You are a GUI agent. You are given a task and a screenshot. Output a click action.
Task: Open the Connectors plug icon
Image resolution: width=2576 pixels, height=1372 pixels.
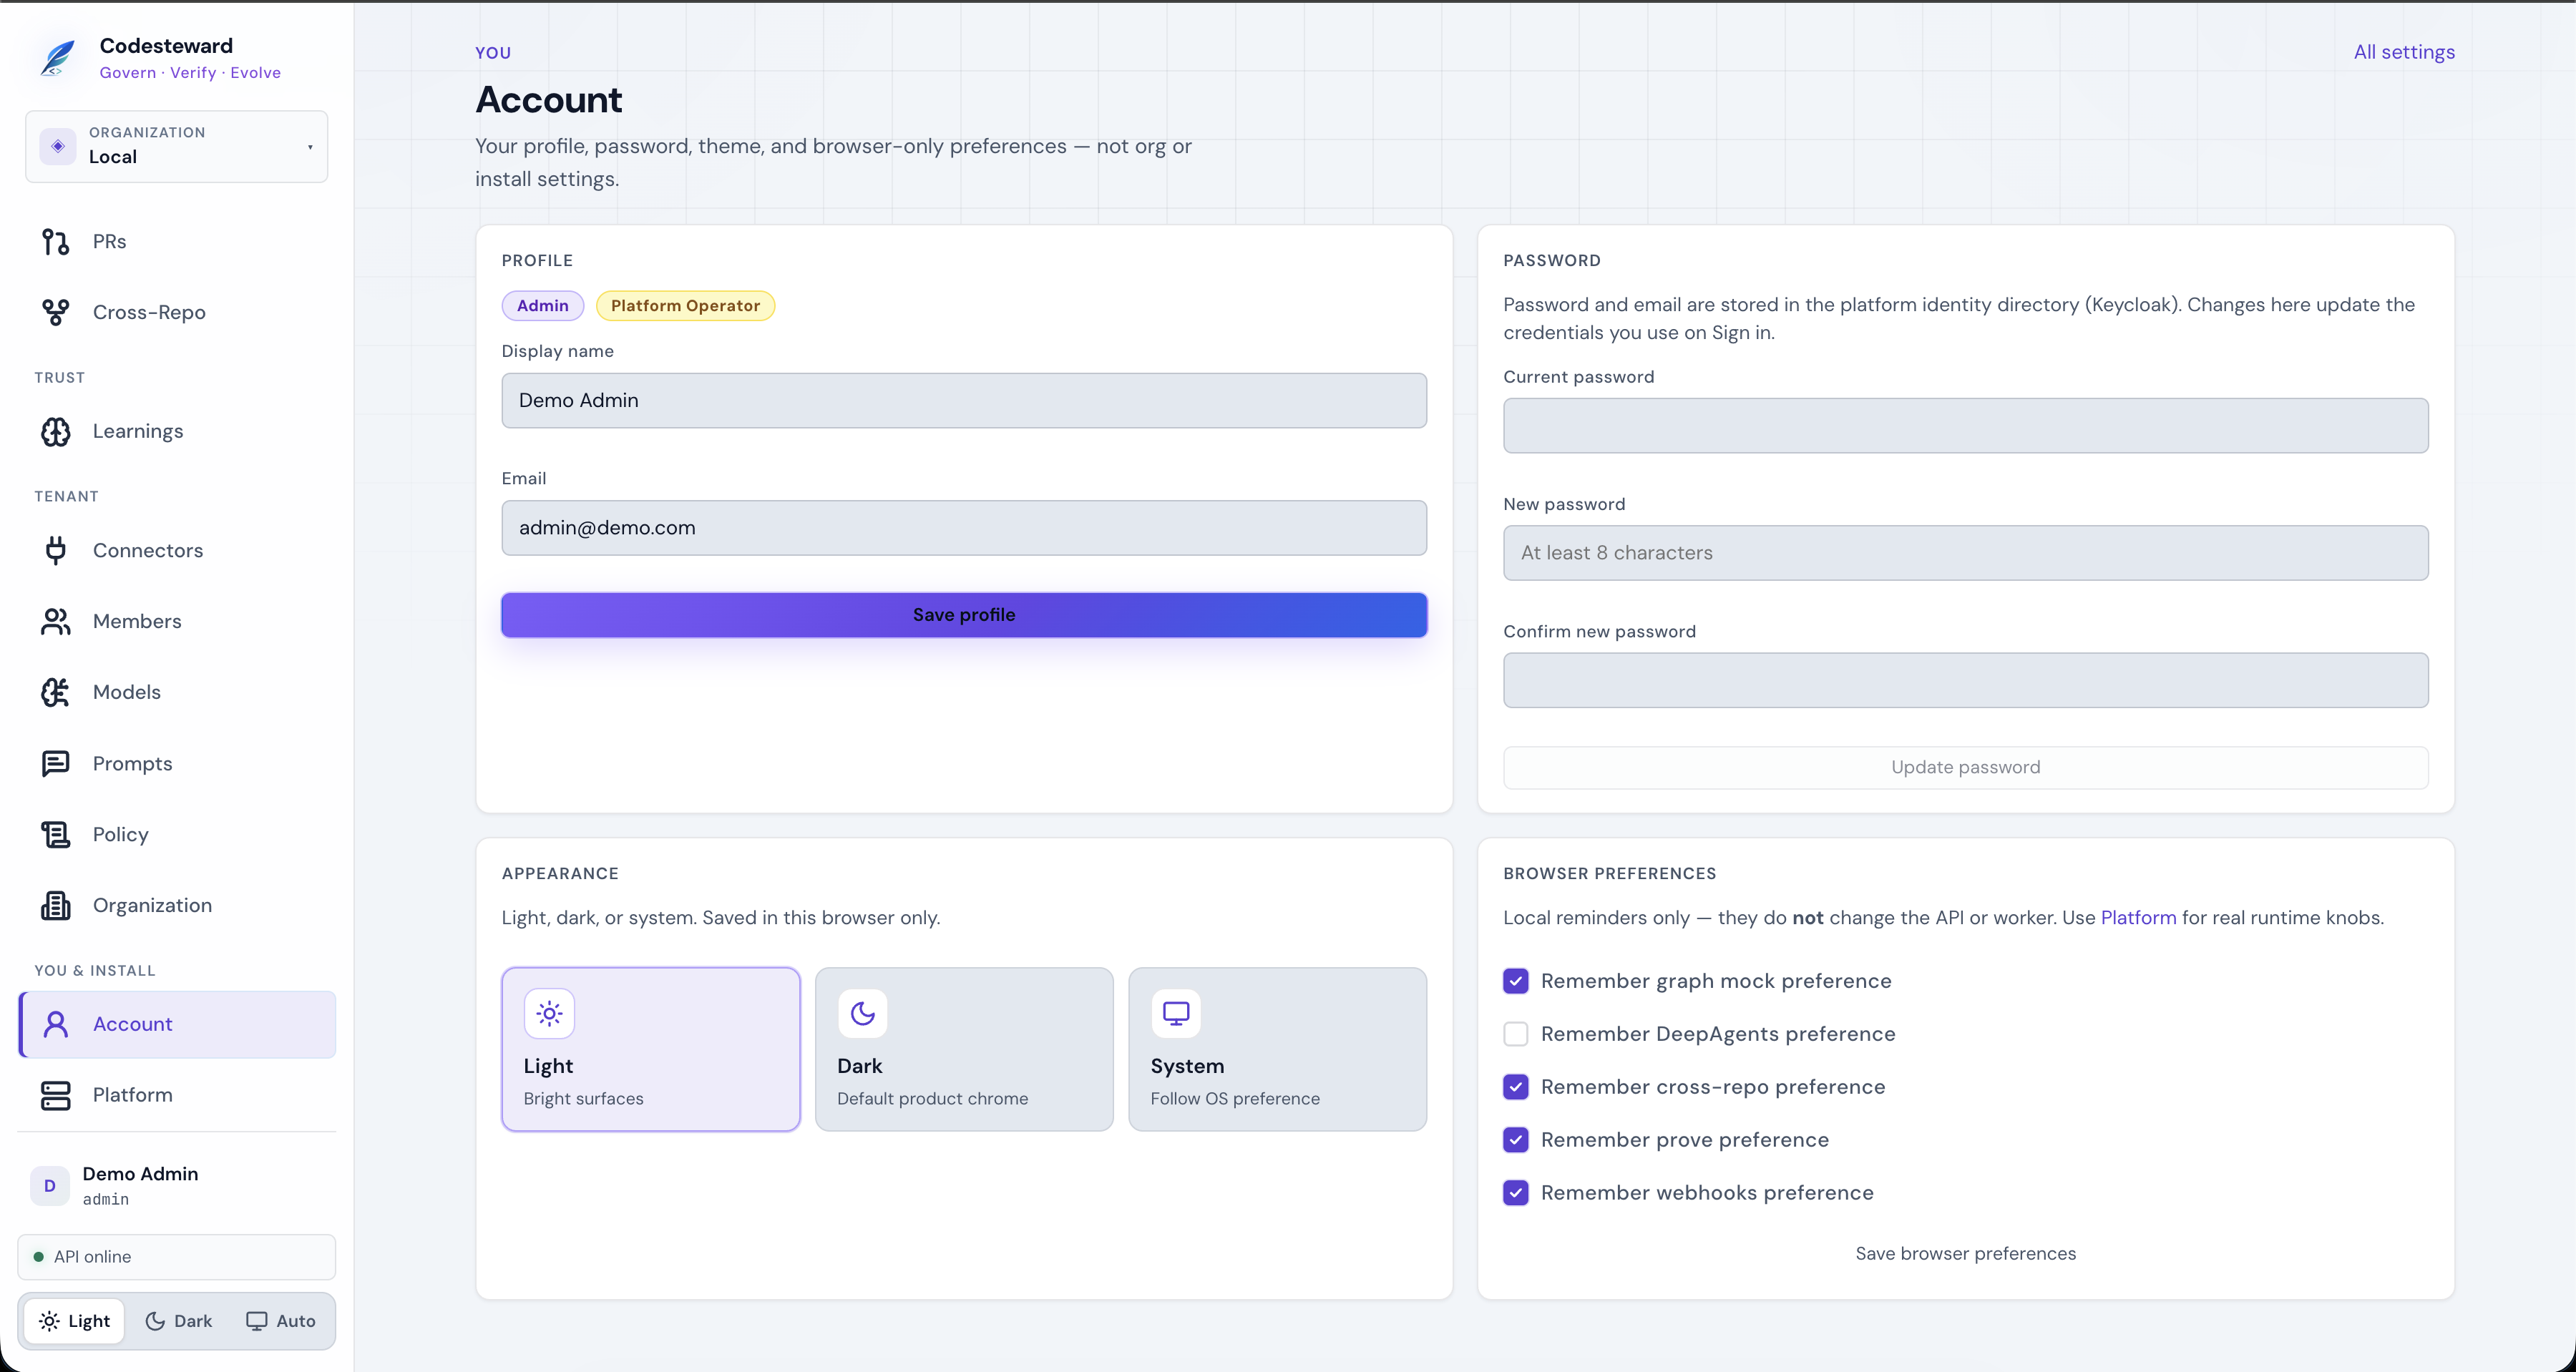(55, 551)
